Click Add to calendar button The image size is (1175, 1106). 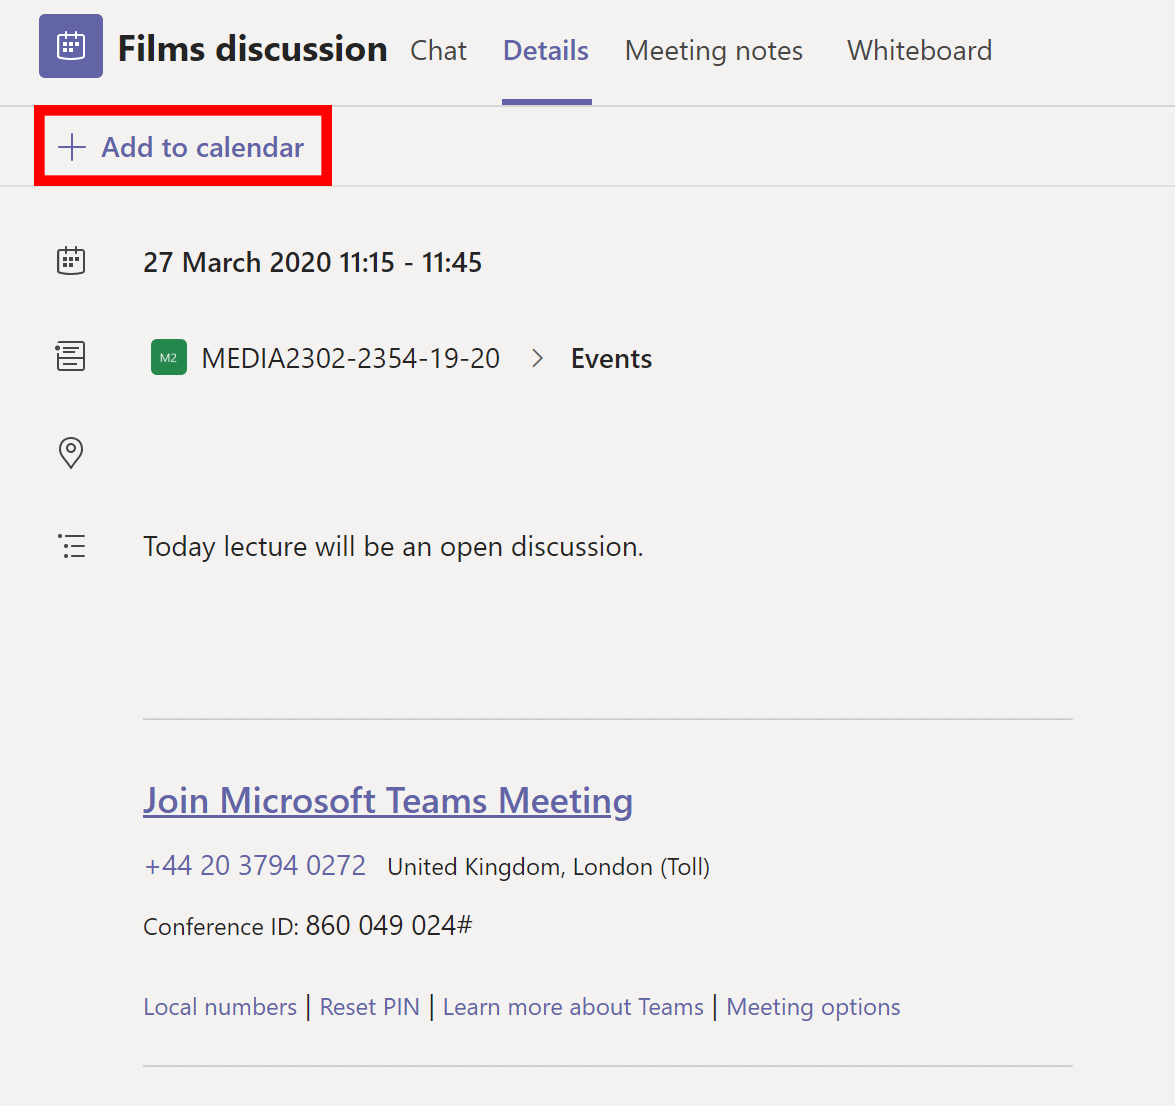(x=182, y=147)
